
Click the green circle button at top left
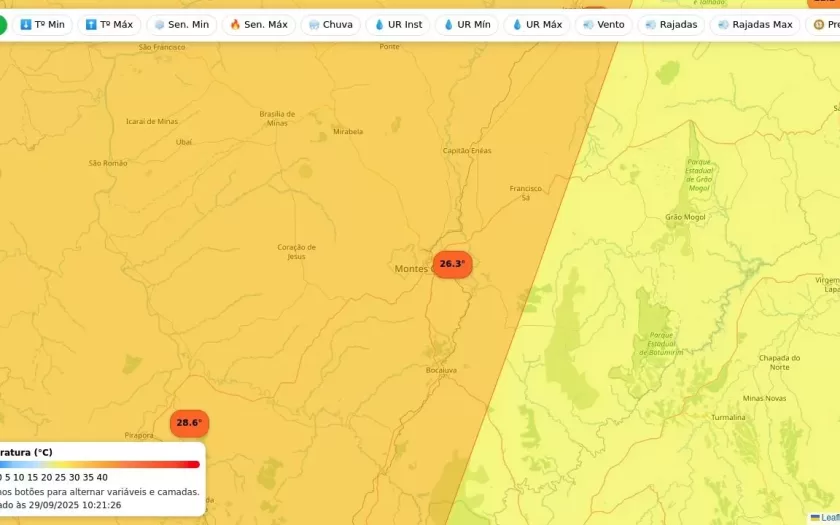pos(2,25)
